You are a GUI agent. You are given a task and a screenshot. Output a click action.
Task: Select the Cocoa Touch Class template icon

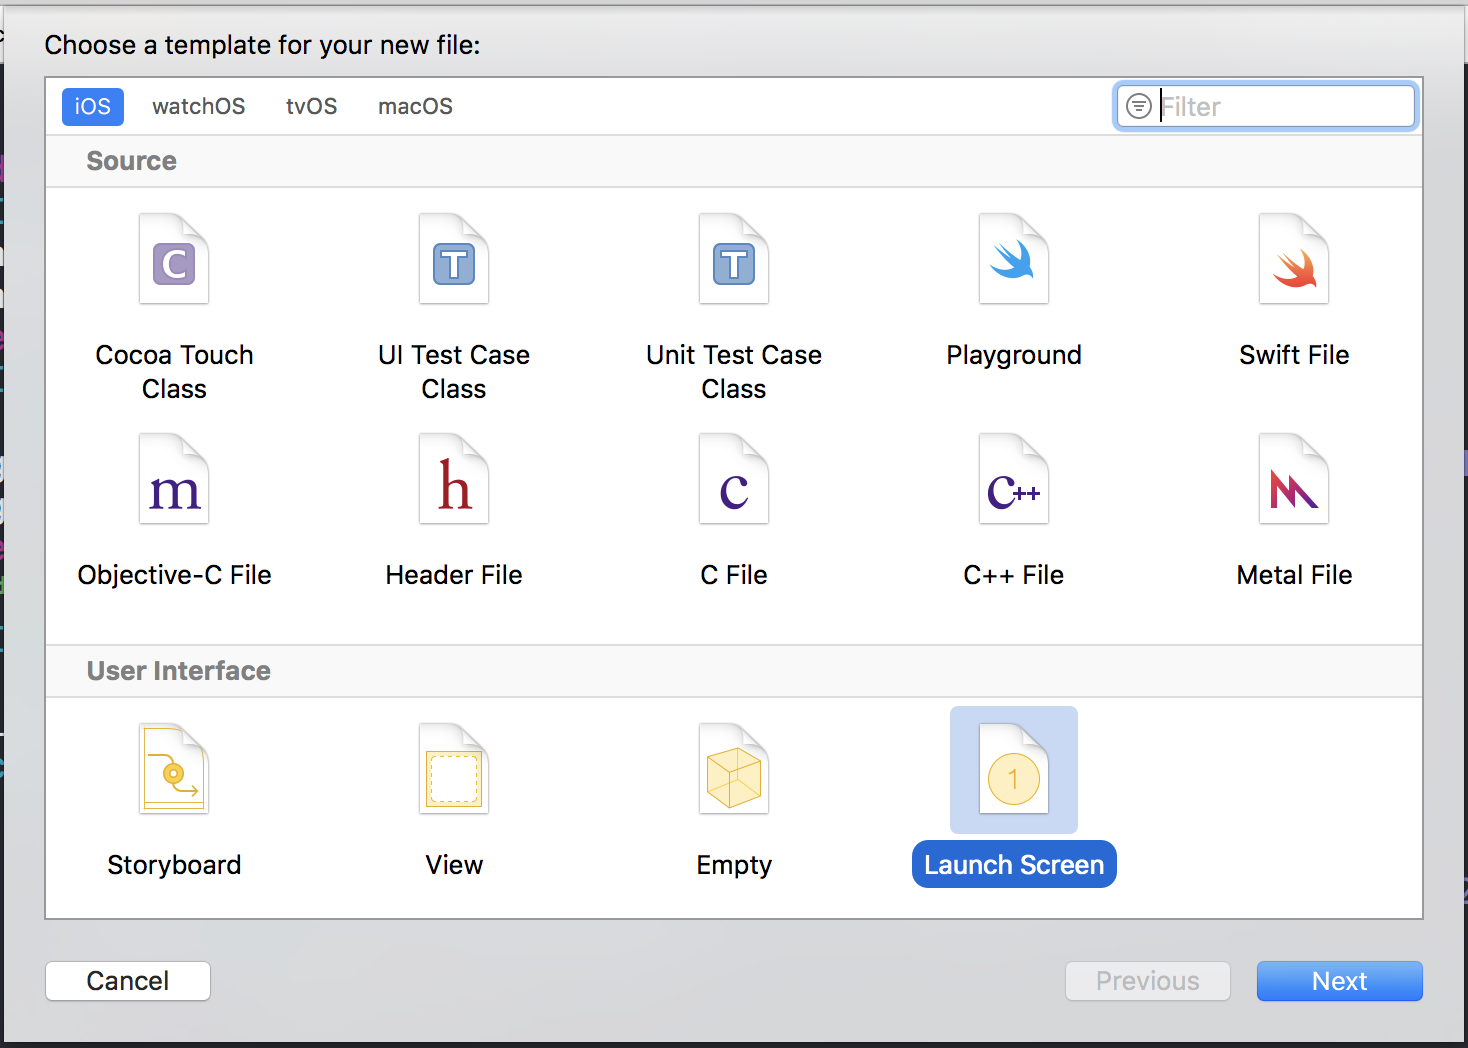(174, 259)
